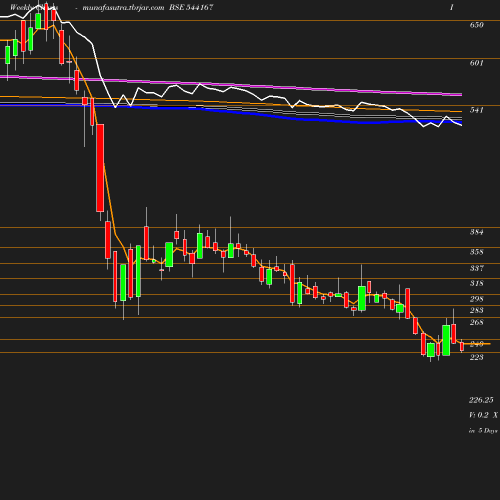Click the 384 price level label
This screenshot has width=500, height=500.
[x=476, y=232]
